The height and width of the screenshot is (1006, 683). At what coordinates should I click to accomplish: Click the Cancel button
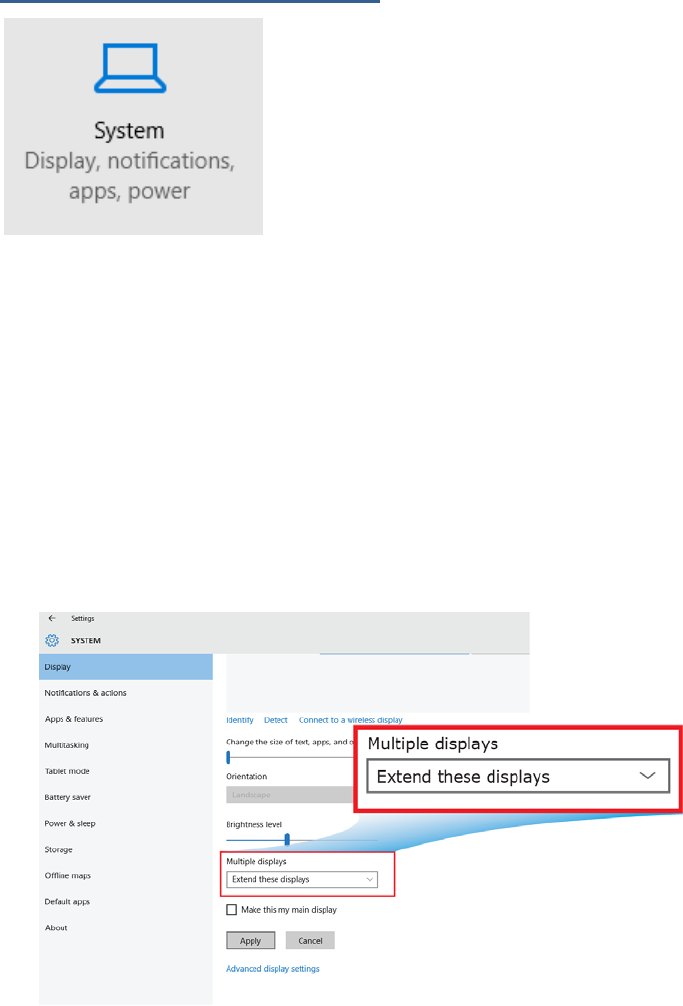click(x=310, y=941)
